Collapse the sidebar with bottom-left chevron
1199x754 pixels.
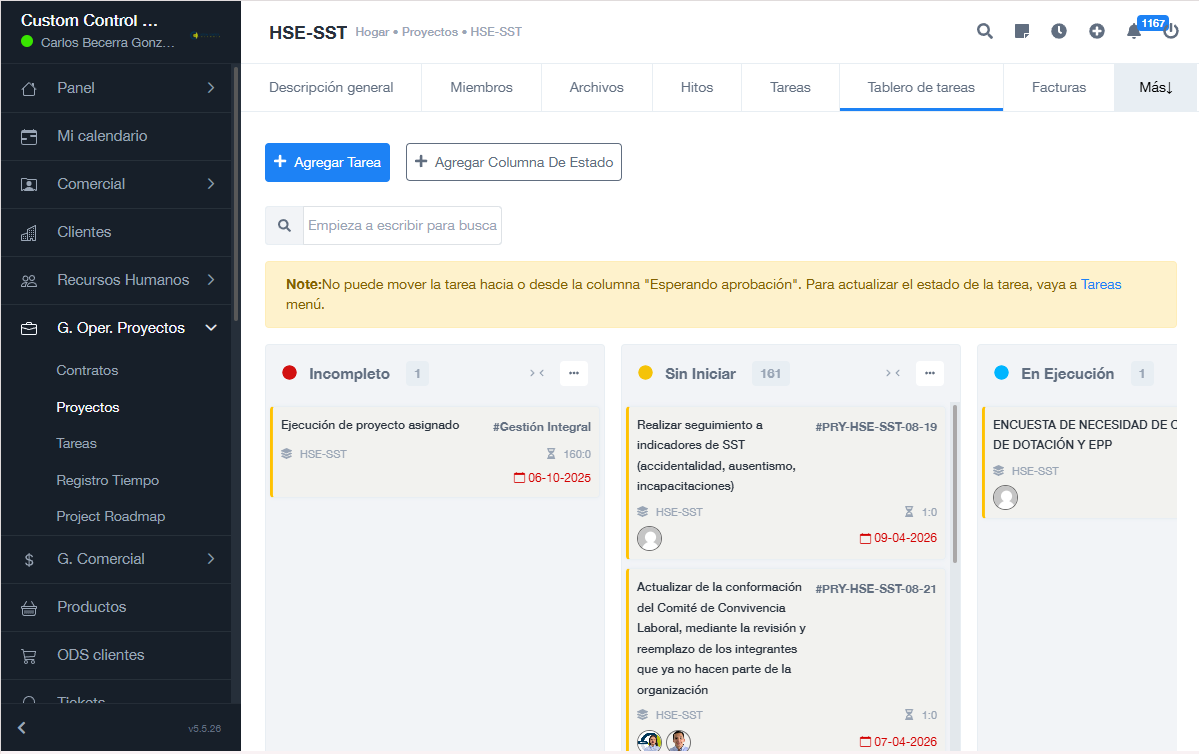[x=22, y=728]
